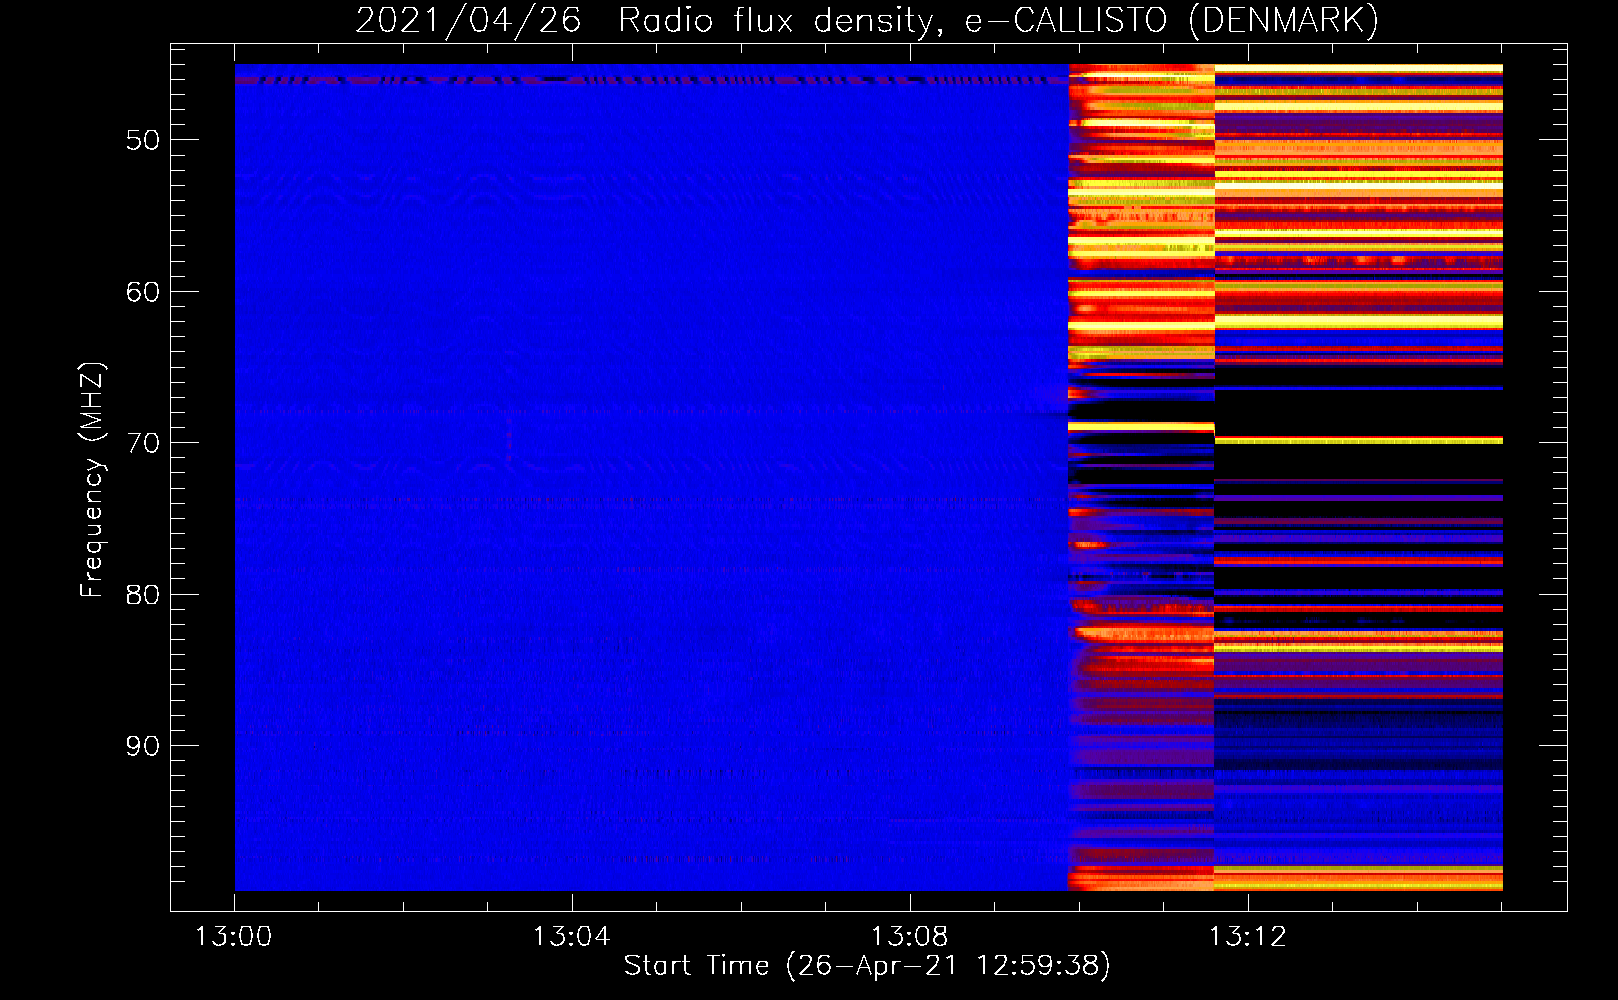Click the 50 frequency tick label
Viewport: 1618px width, 1000px height.
click(143, 140)
